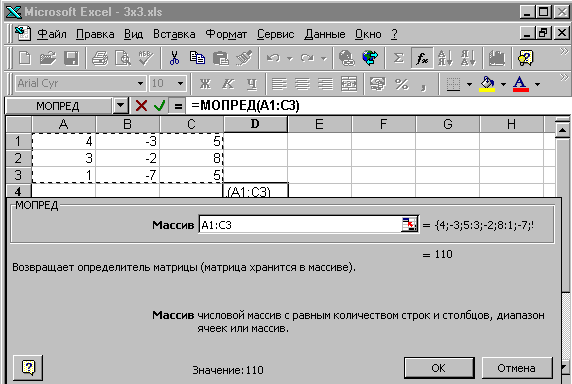Open the Вставка menu
The height and width of the screenshot is (384, 572).
click(174, 34)
